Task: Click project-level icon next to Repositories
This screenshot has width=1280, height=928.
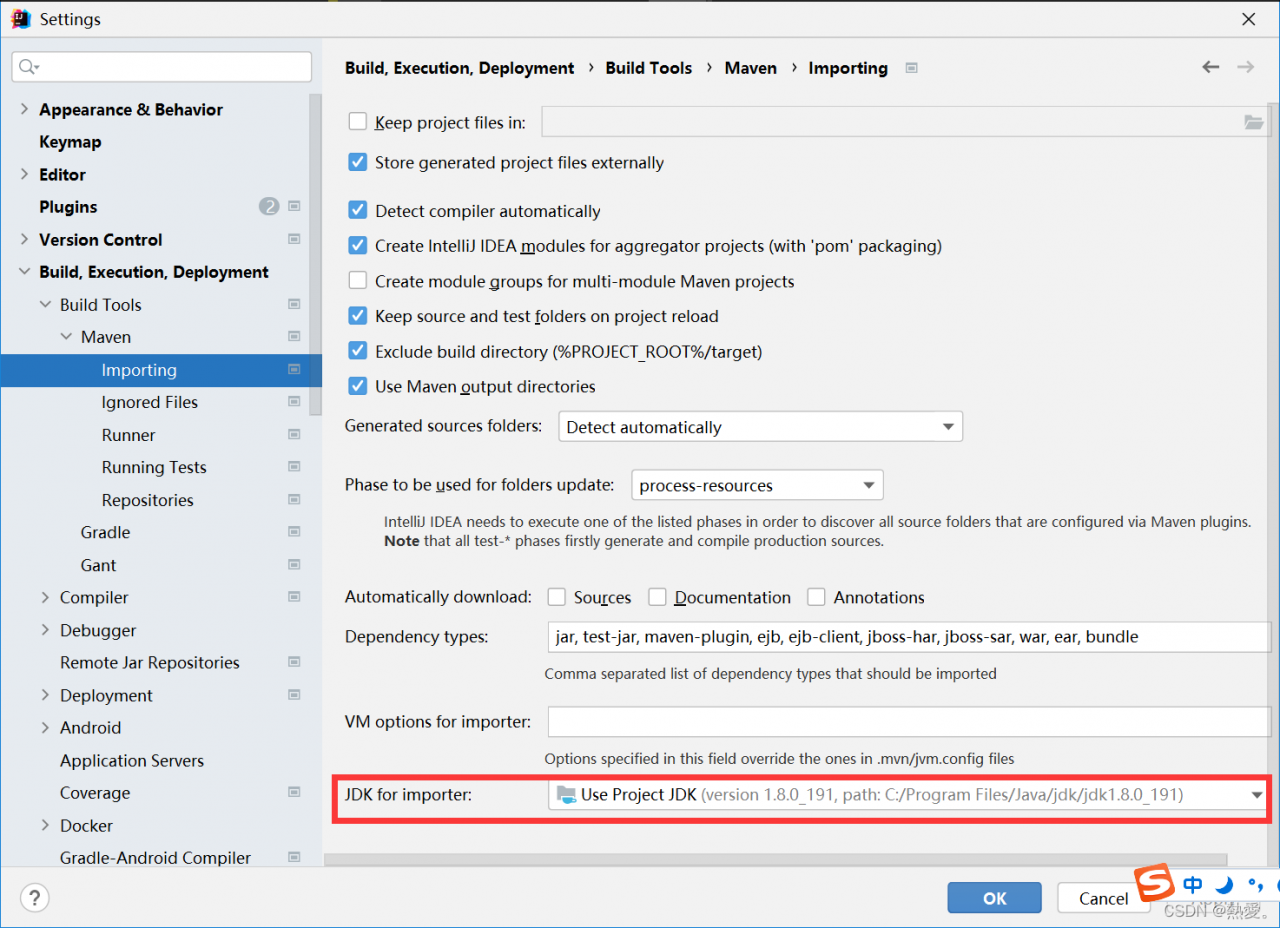Action: [294, 500]
